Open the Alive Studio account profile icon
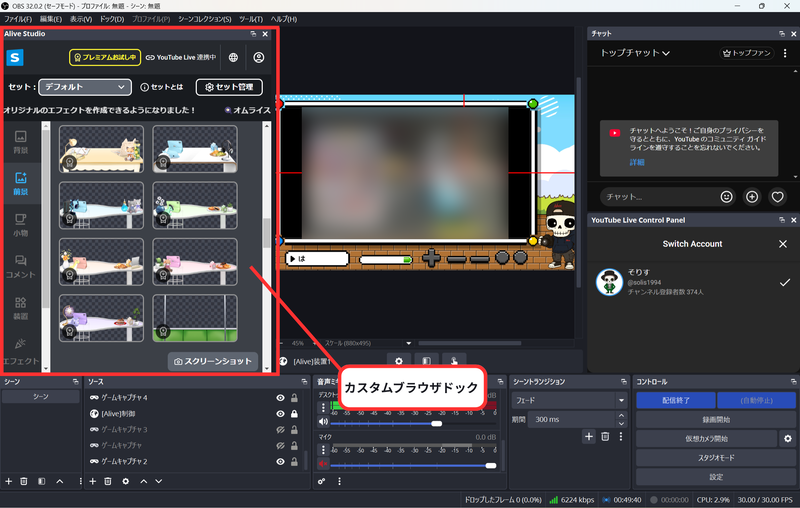The height and width of the screenshot is (508, 800). pyautogui.click(x=259, y=58)
